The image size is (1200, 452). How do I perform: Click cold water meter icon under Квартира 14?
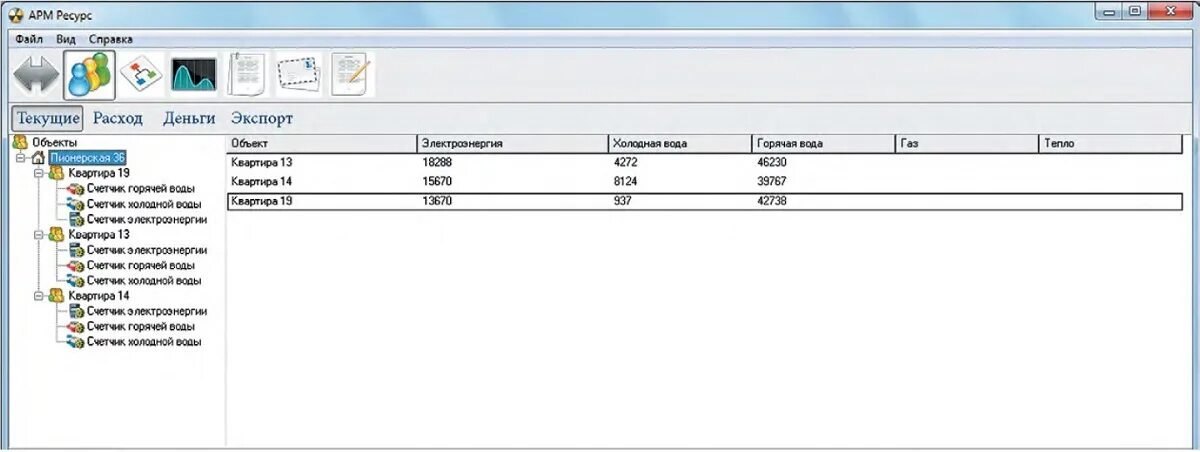tap(76, 342)
